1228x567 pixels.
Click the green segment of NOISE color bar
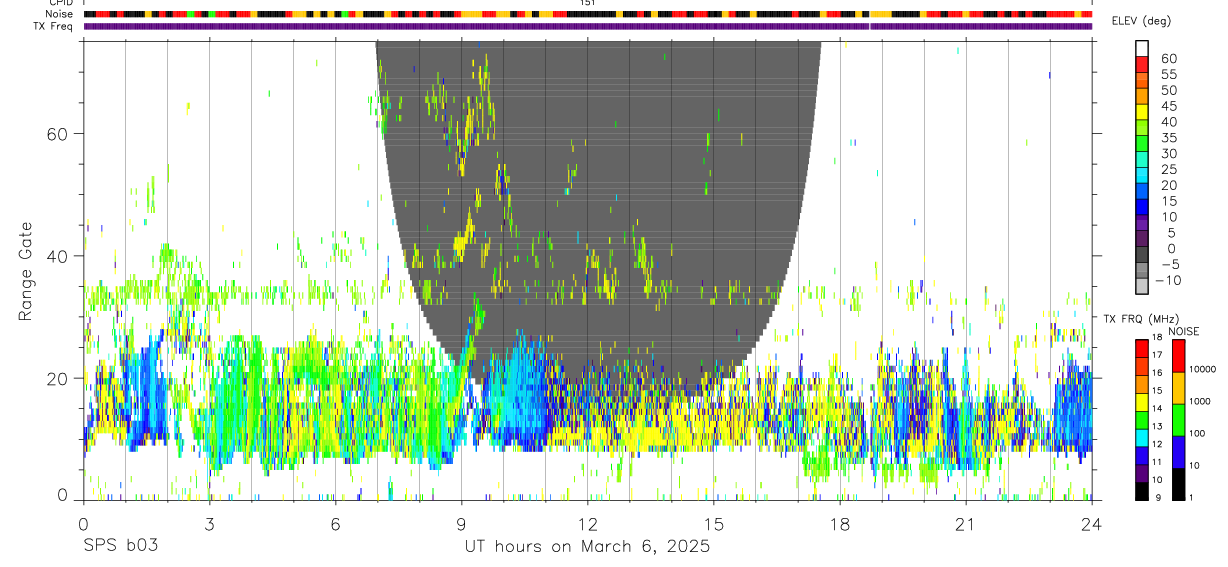click(x=1177, y=420)
